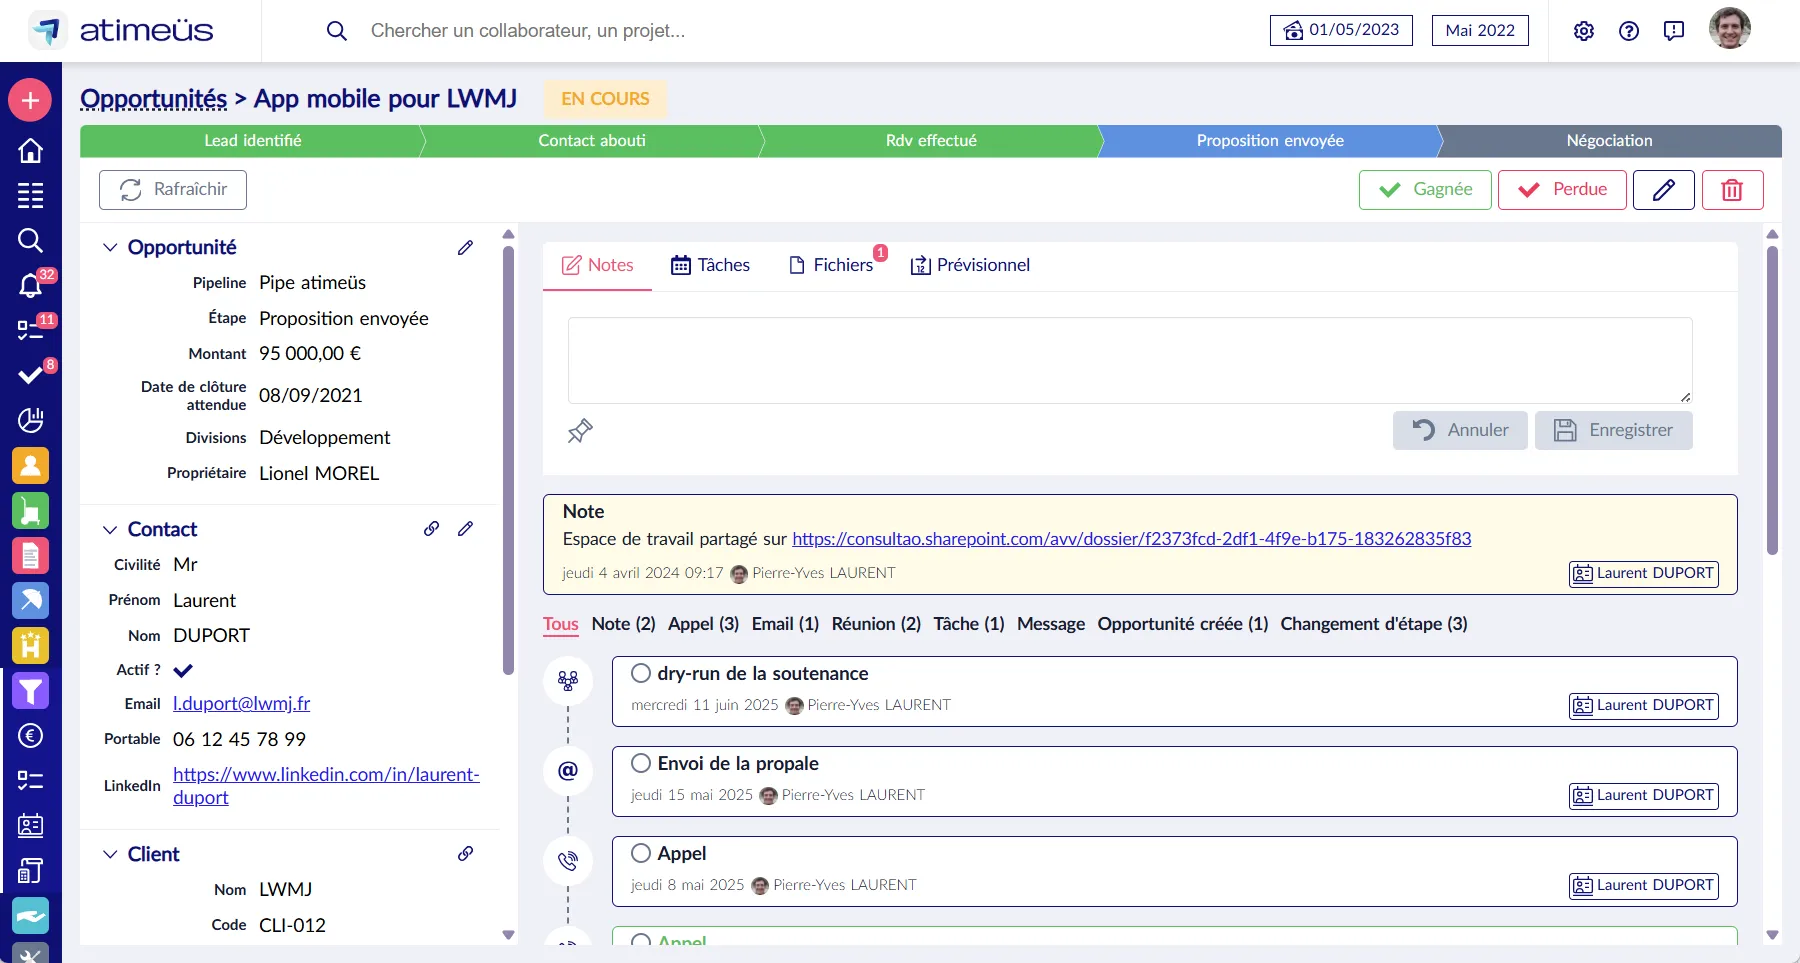The image size is (1800, 963).
Task: Edit the Contact section with pencil
Action: click(x=466, y=529)
